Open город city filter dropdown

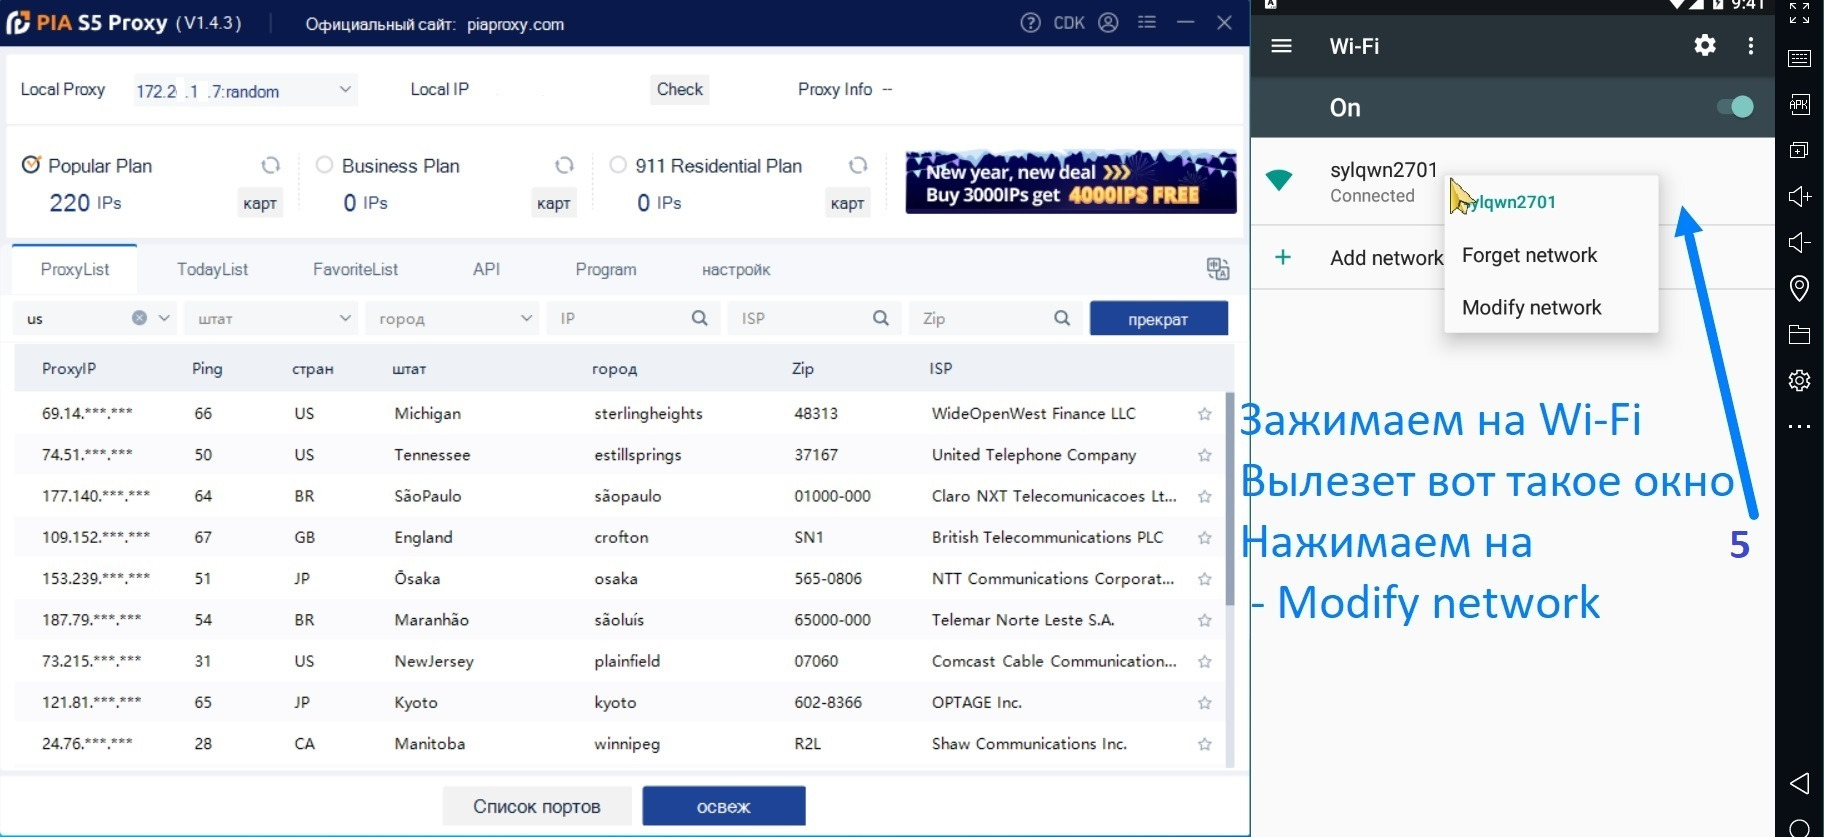453,318
